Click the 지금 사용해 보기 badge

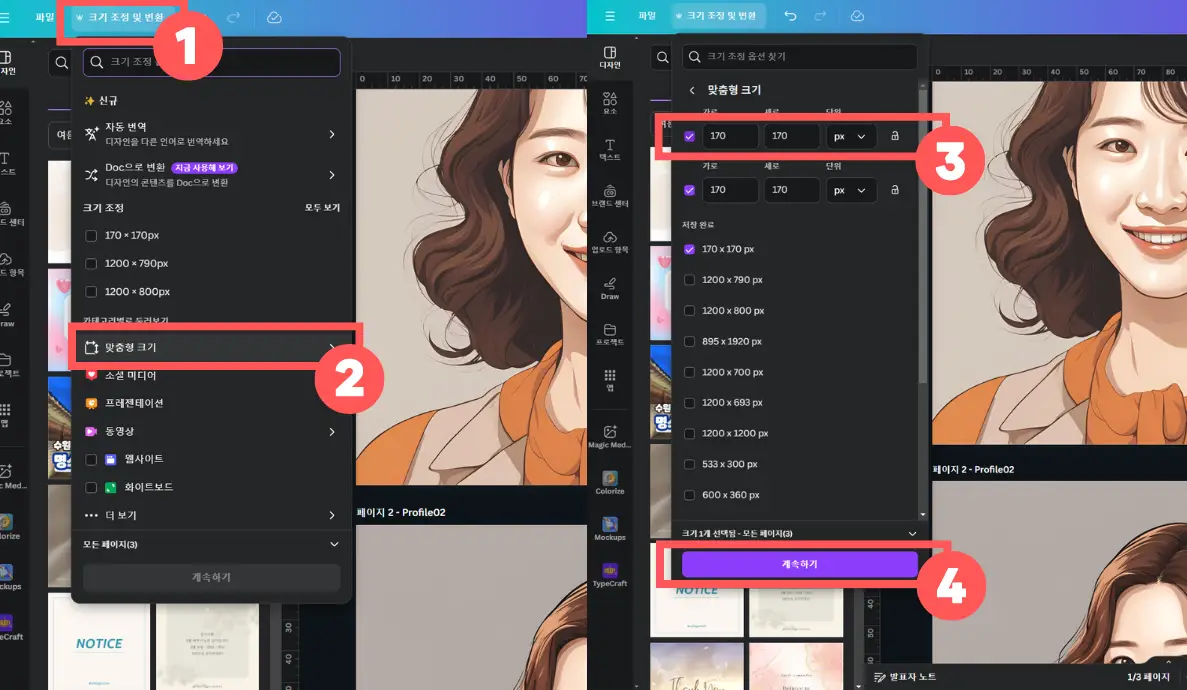[x=204, y=167]
